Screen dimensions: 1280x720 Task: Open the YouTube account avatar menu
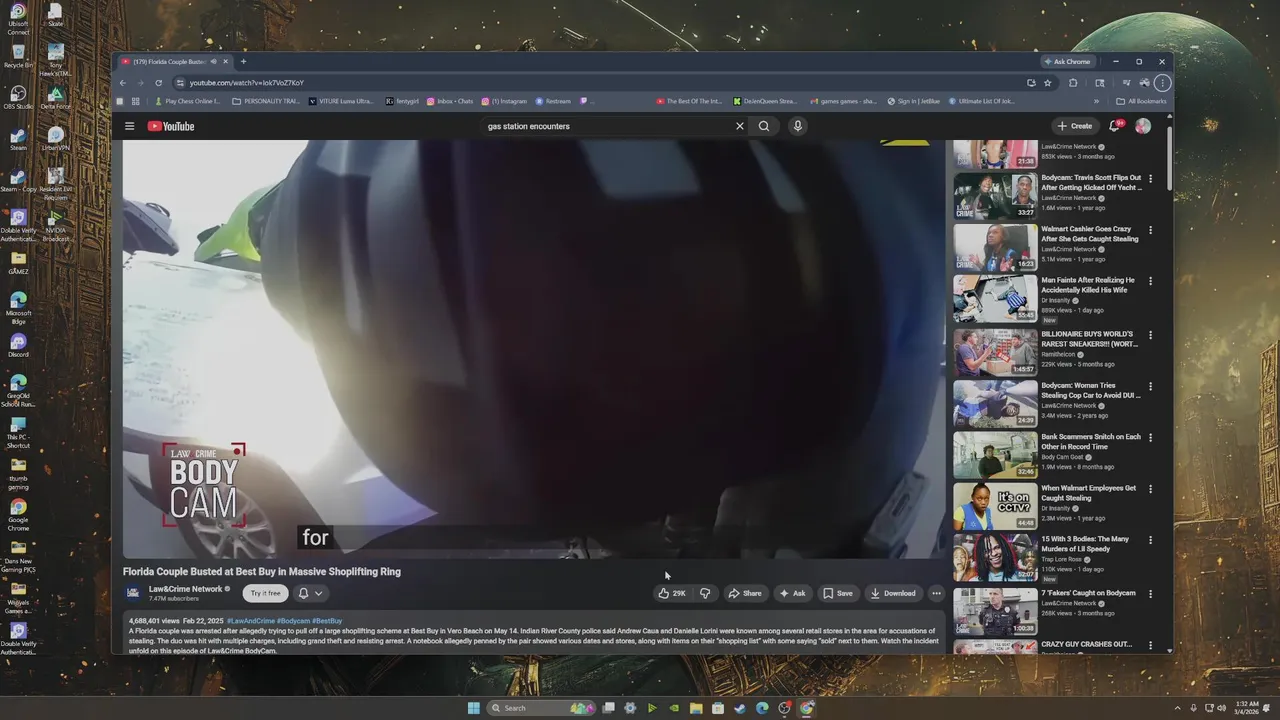click(x=1143, y=126)
